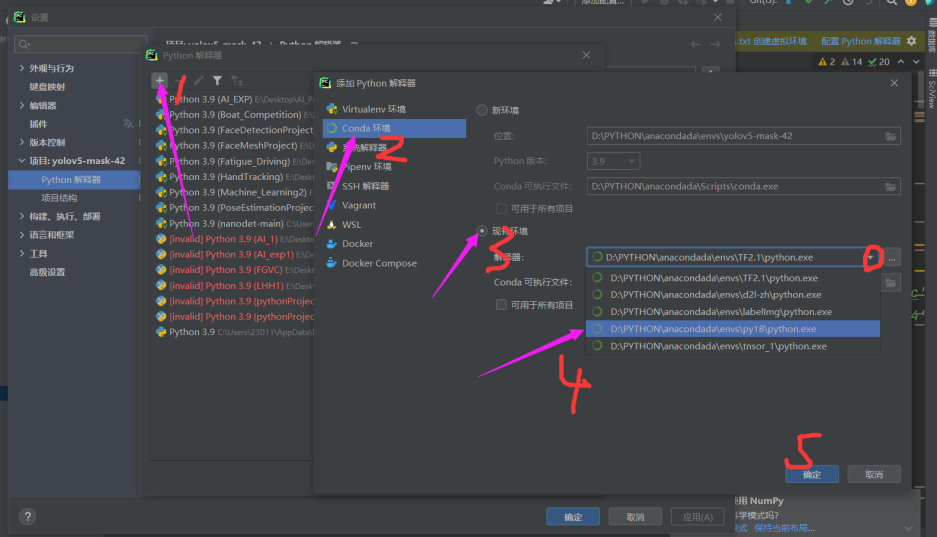Image resolution: width=937 pixels, height=537 pixels.
Task: Expand 语言和框架 node
Action: [x=22, y=235]
